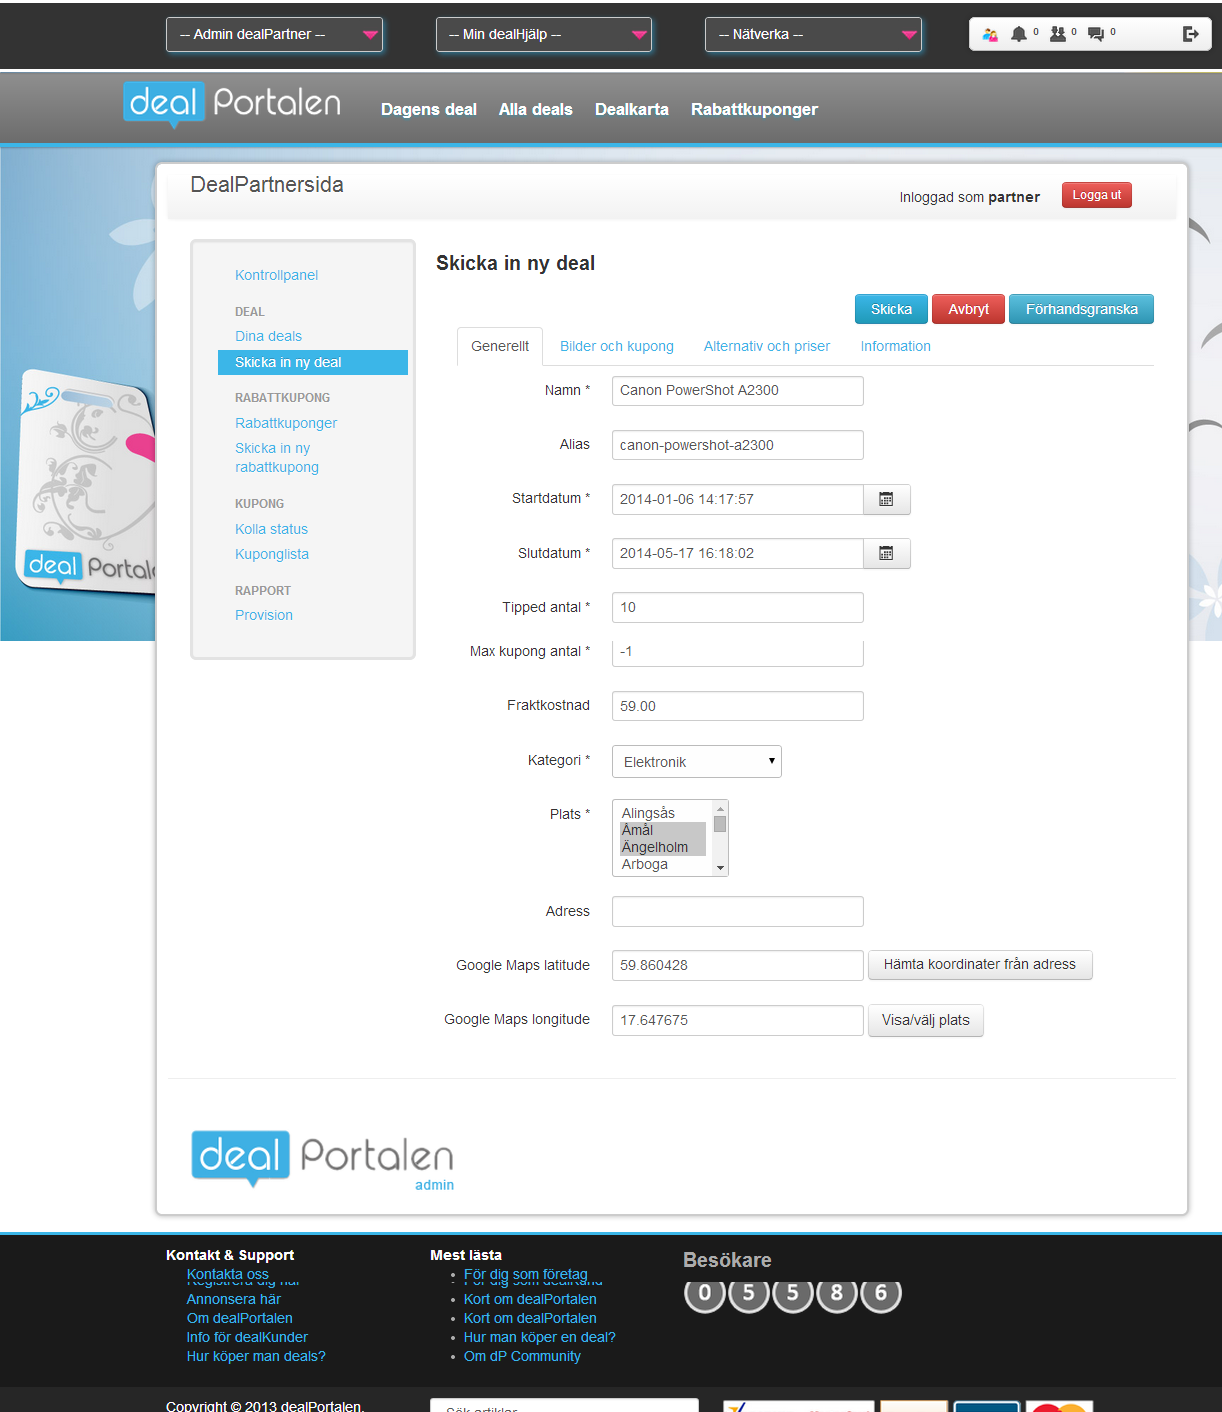Viewport: 1222px width, 1412px height.
Task: Open the Dina deals sidebar link
Action: [268, 336]
